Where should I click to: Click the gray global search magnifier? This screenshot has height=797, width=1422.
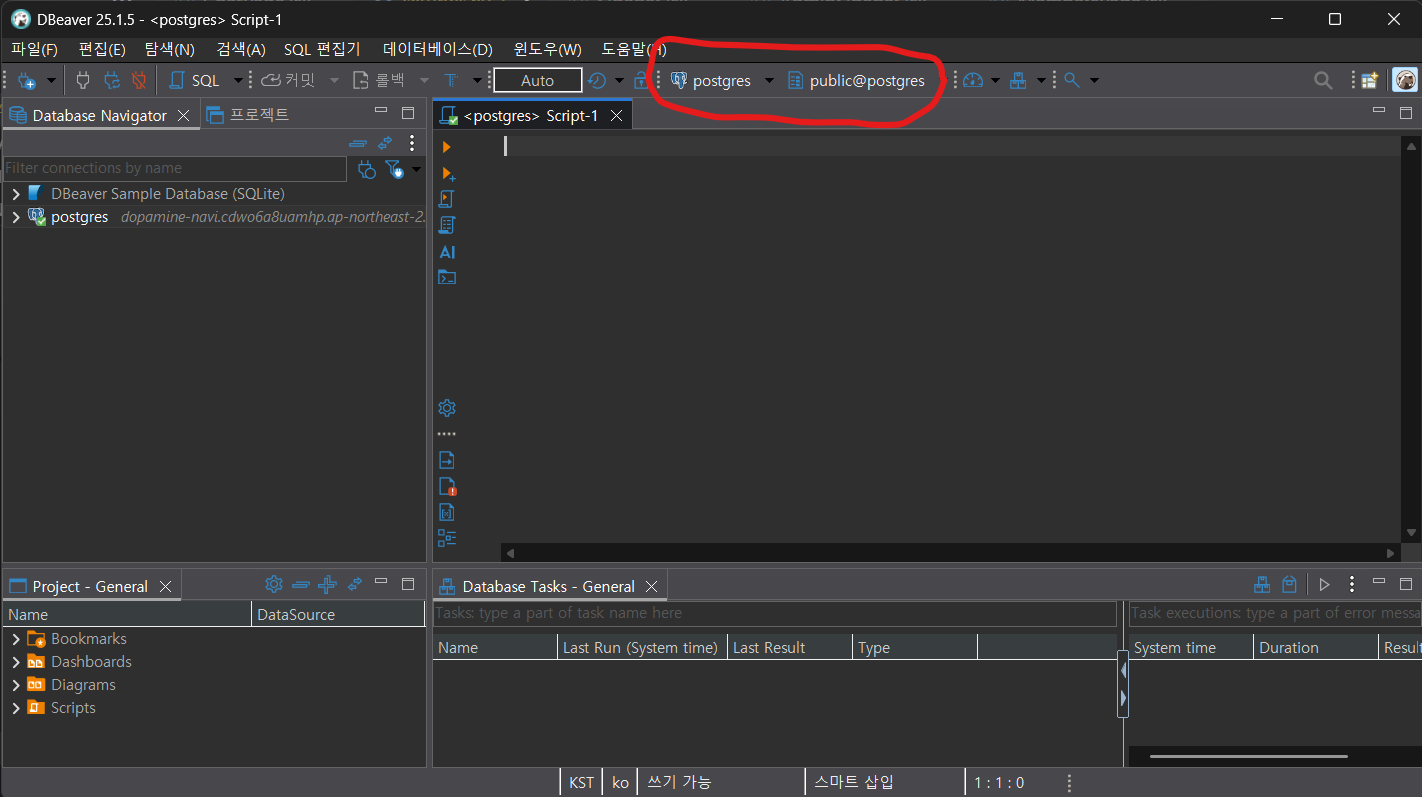[1323, 81]
